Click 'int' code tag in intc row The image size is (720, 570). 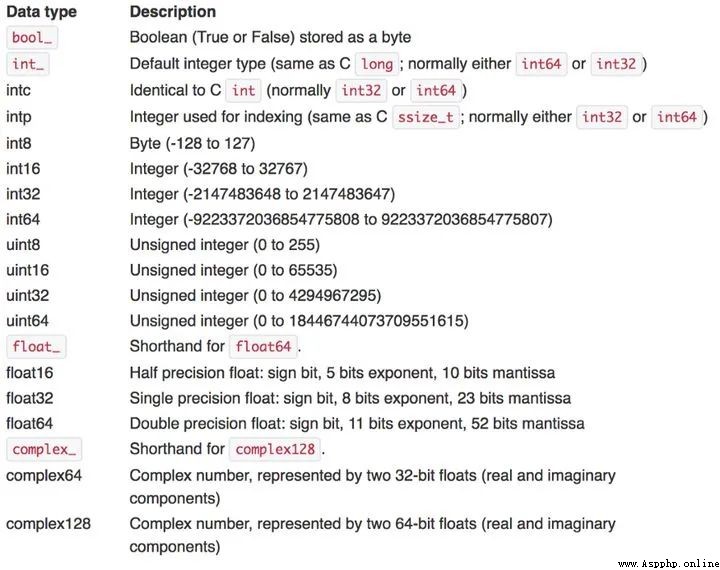tap(243, 90)
